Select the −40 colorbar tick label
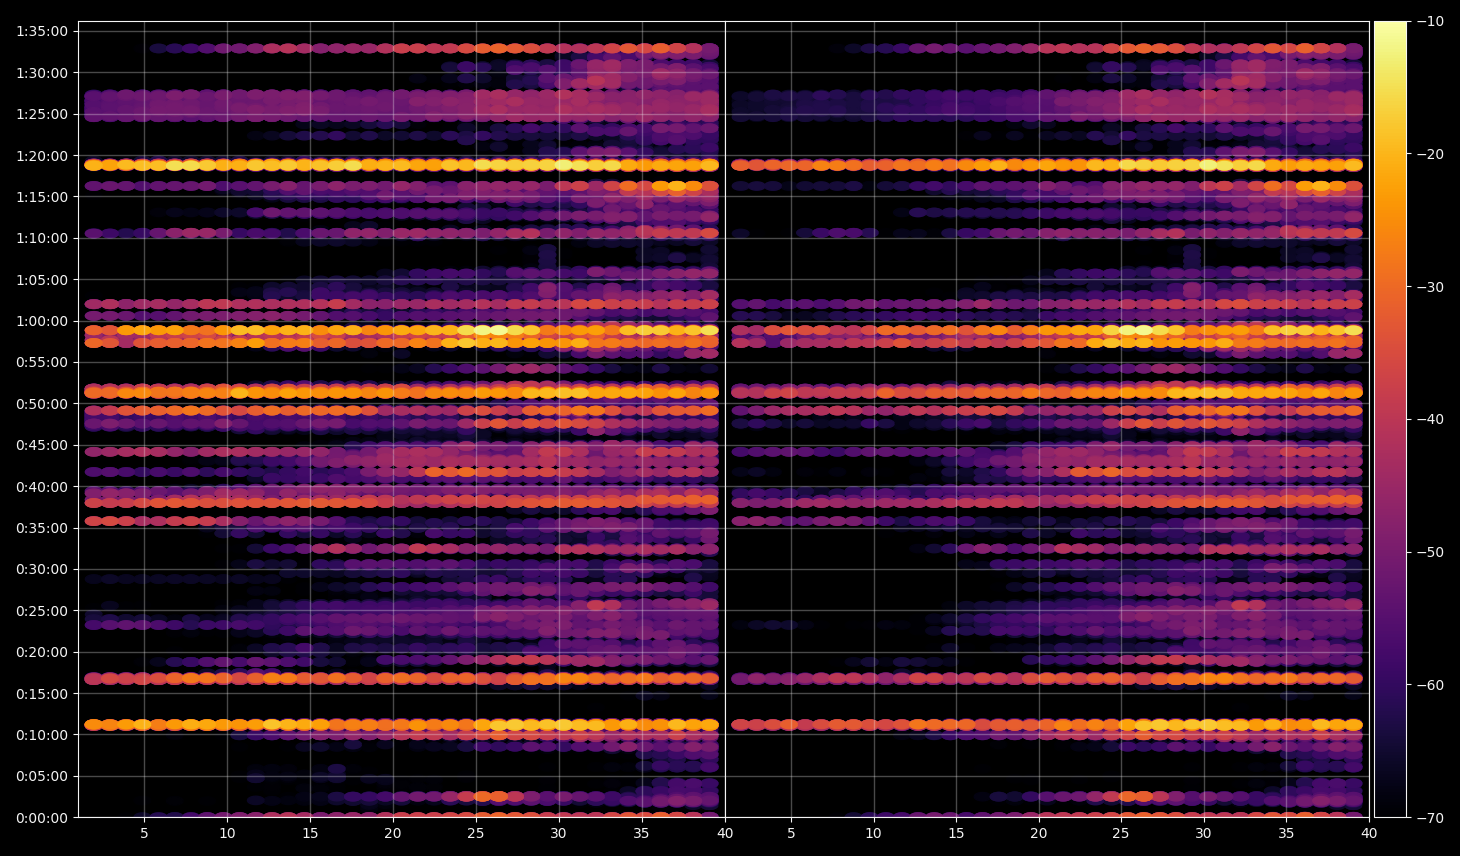 pyautogui.click(x=1430, y=419)
